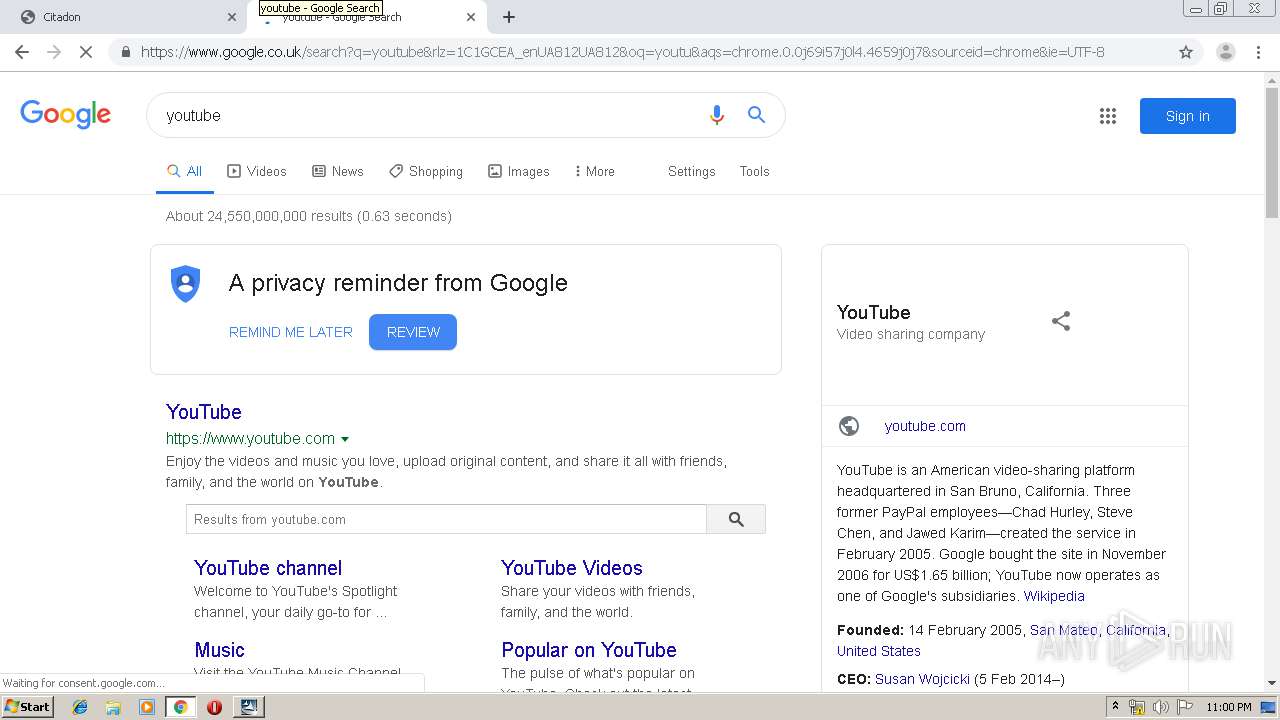Open the Music sitelink
Image resolution: width=1280 pixels, height=720 pixels.
click(x=219, y=650)
